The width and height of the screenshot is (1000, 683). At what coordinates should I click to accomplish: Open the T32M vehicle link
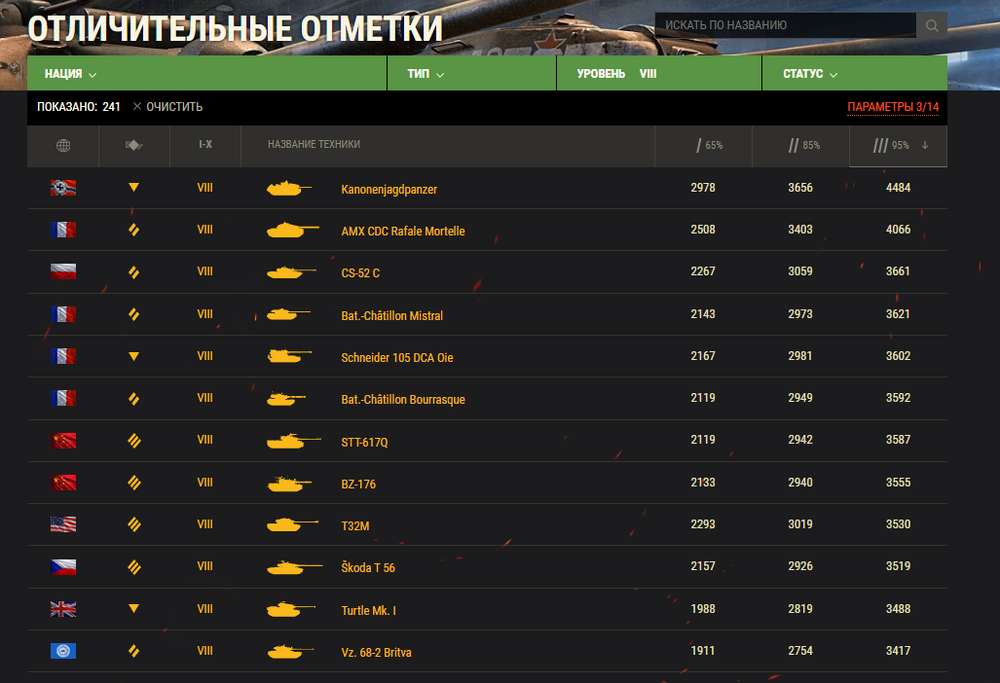tap(355, 526)
